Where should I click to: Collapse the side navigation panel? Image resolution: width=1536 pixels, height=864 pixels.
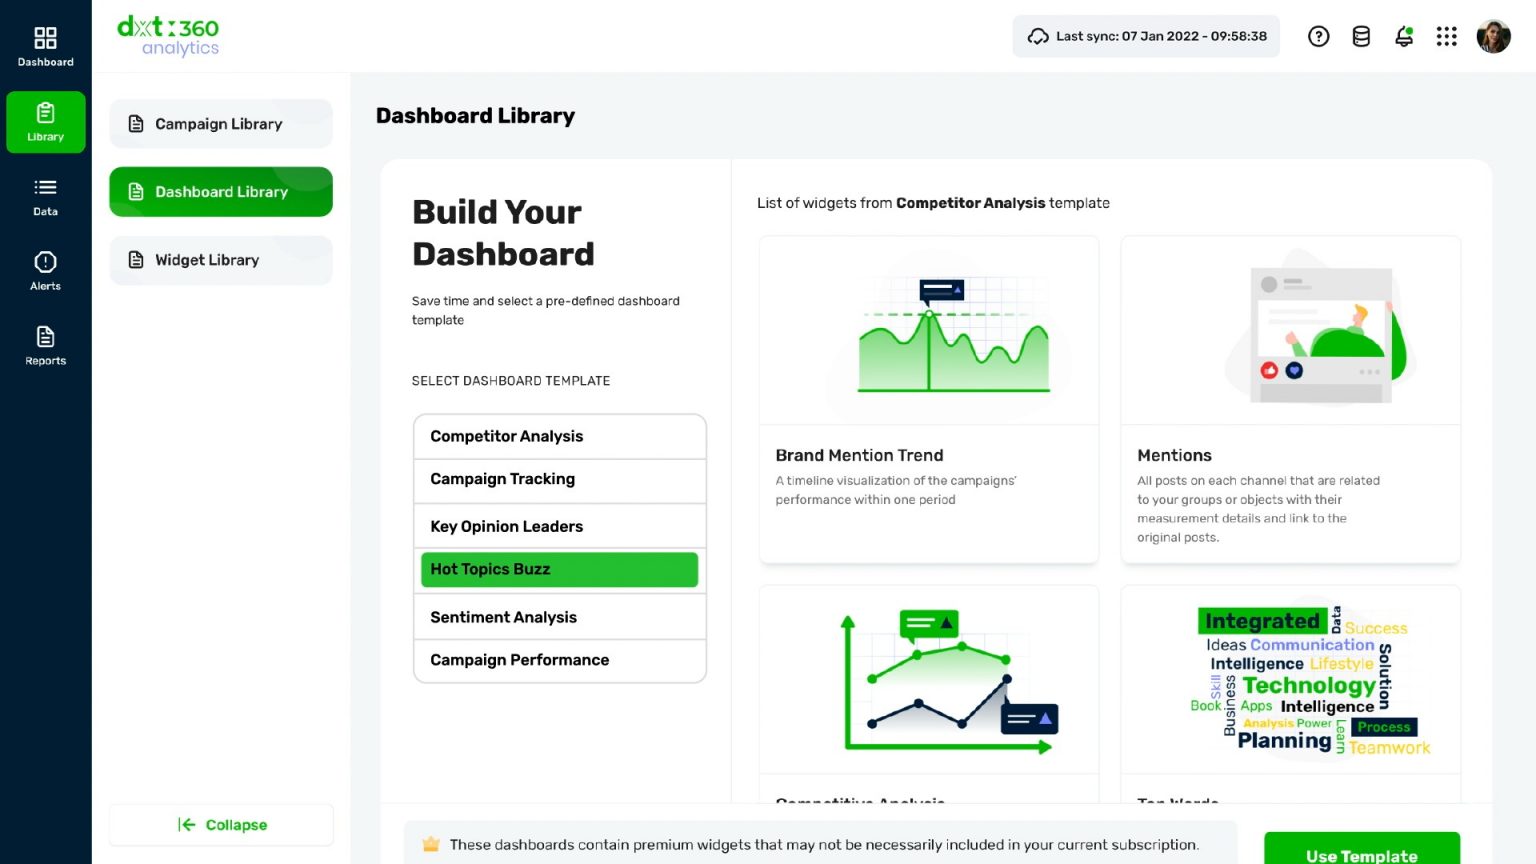click(221, 825)
